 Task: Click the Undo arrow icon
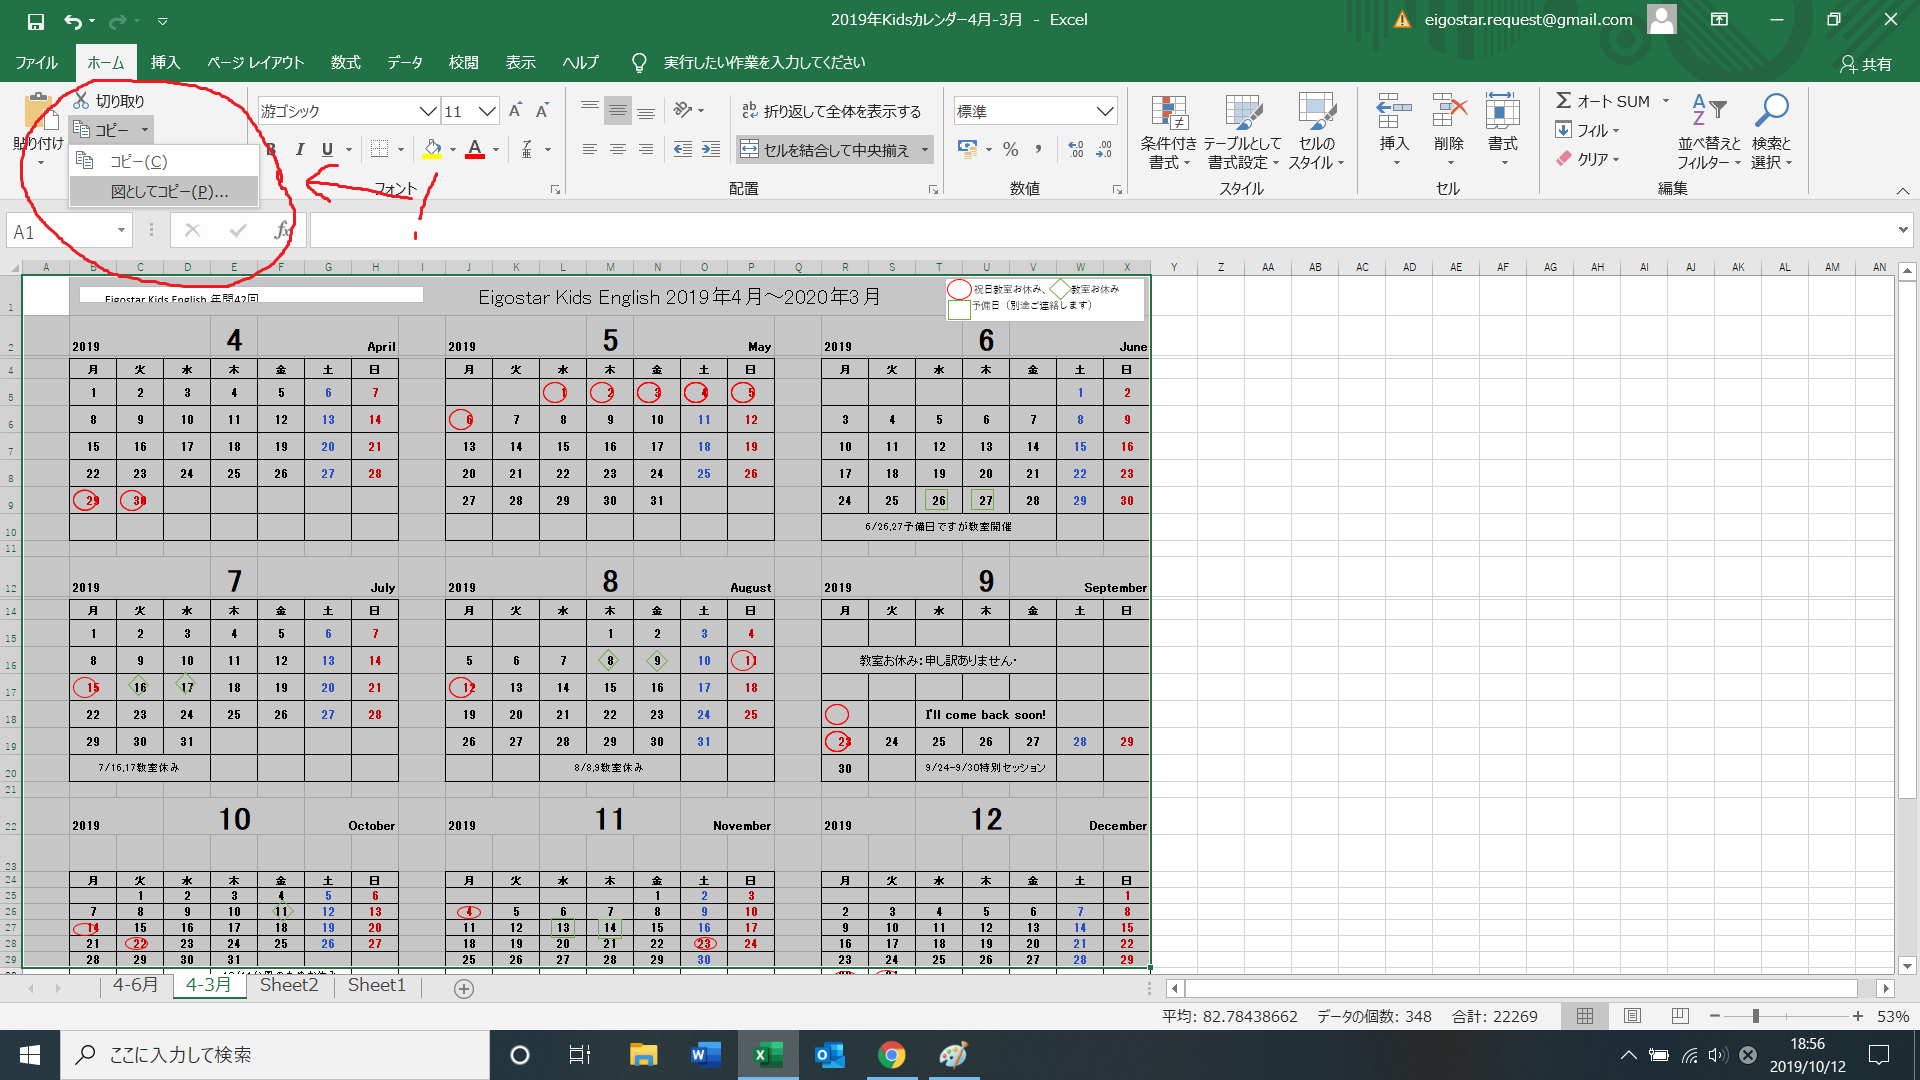click(x=72, y=20)
